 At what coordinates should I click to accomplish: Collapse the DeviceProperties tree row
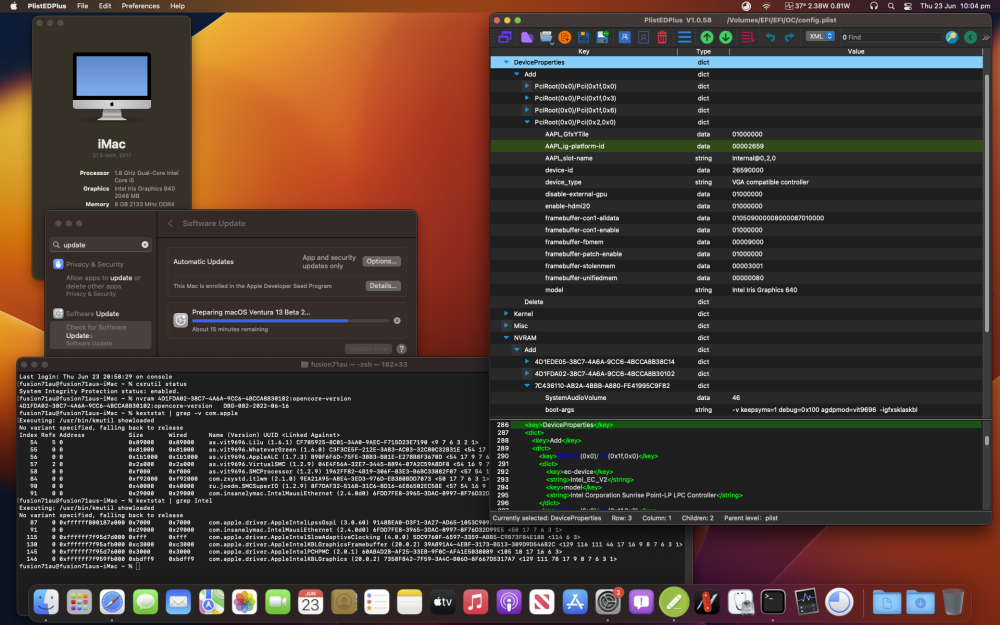(506, 62)
